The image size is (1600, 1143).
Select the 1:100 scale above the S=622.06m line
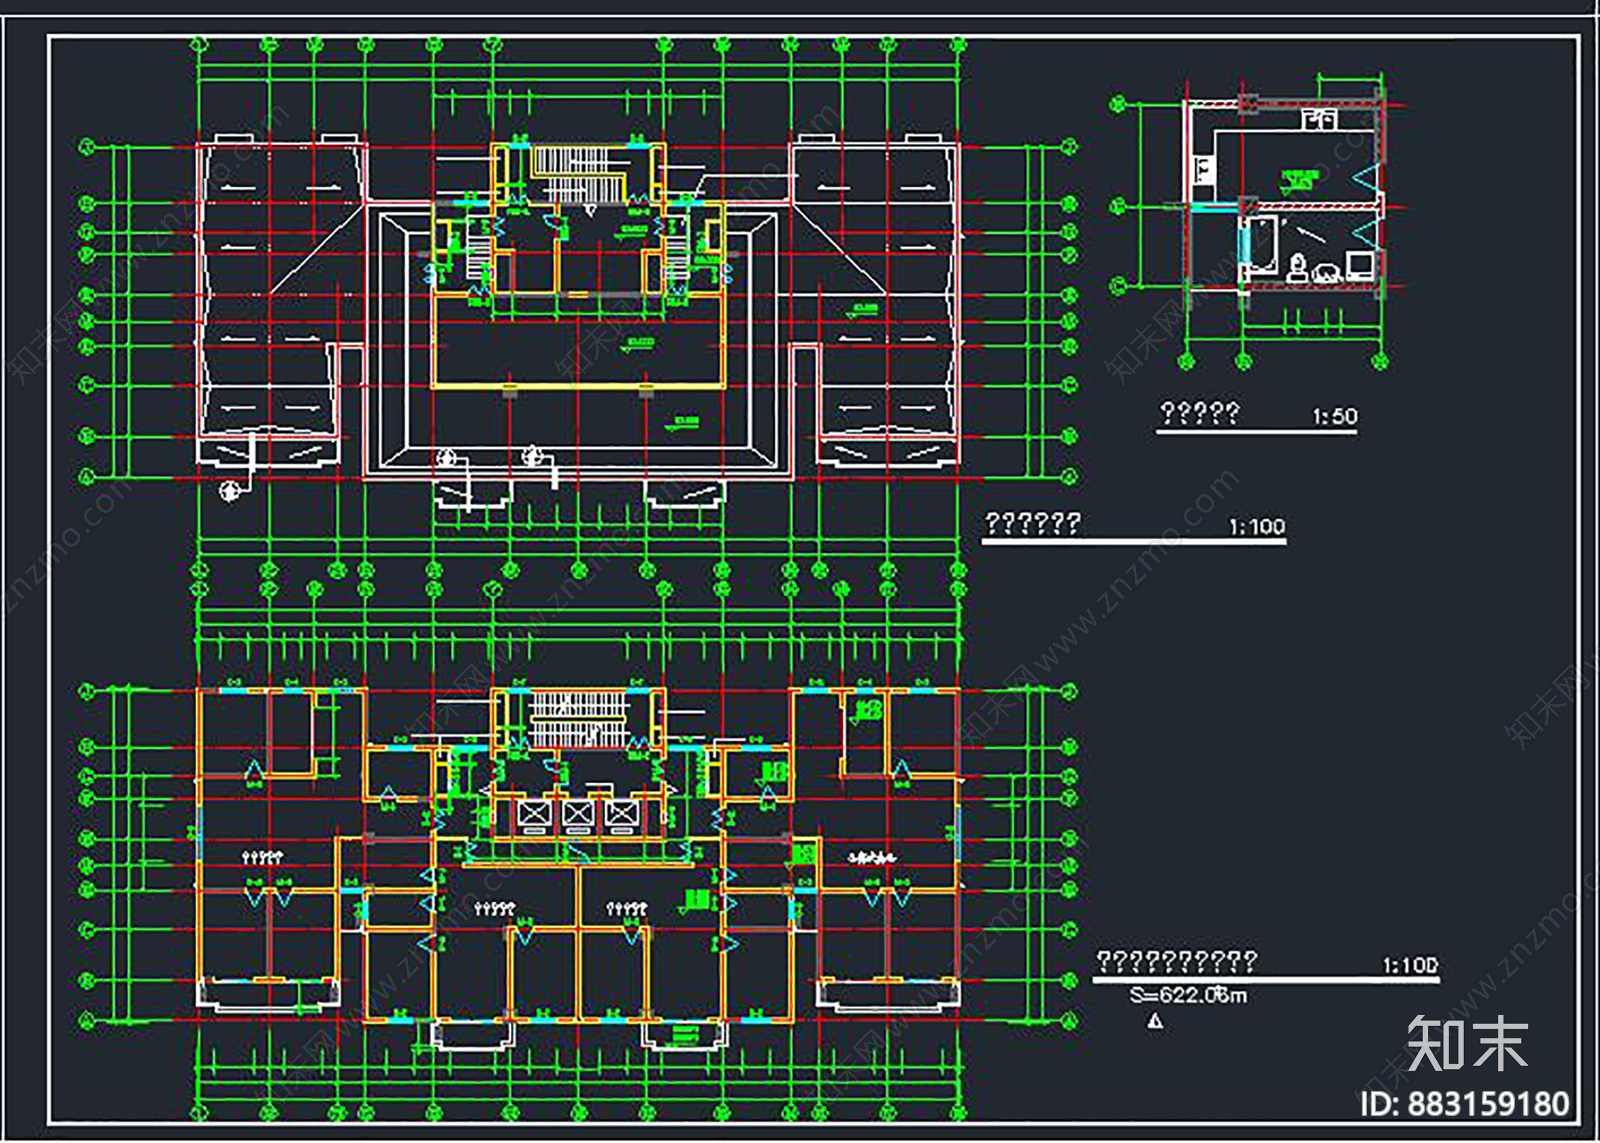point(1411,965)
